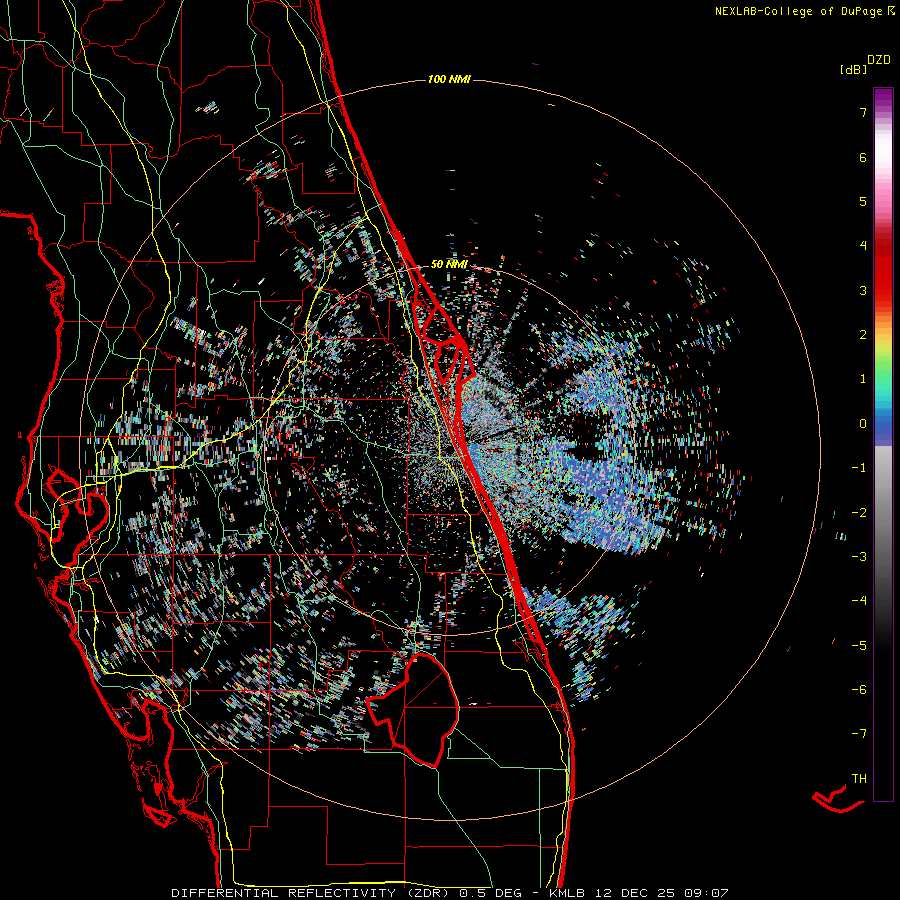
Task: Click the -7 dB legend label
Action: click(859, 734)
